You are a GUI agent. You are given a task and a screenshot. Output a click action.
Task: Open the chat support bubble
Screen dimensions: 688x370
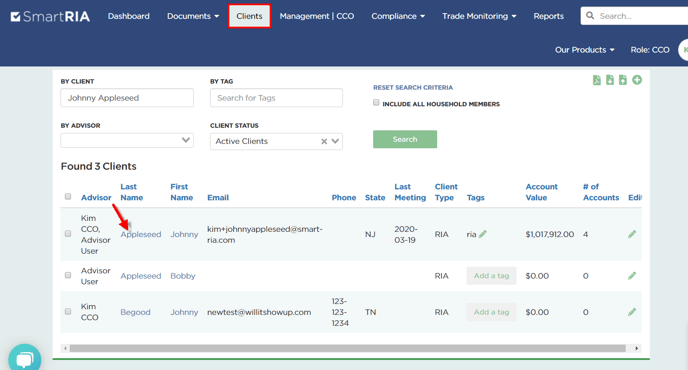25,359
